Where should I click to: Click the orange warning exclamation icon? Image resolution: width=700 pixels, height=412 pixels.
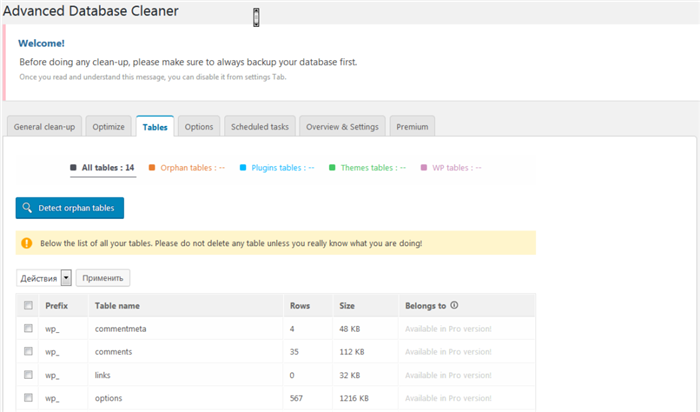26,243
